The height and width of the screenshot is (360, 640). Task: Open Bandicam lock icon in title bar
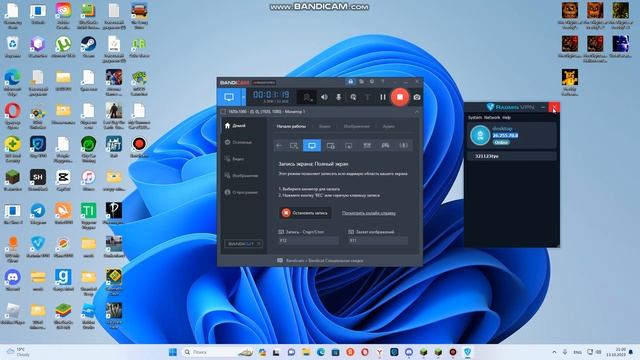[351, 82]
